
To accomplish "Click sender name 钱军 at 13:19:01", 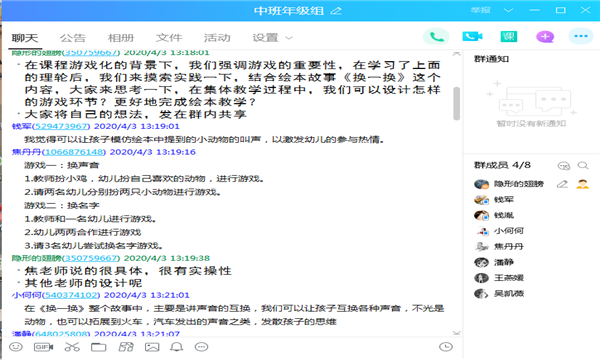I will [x=21, y=126].
